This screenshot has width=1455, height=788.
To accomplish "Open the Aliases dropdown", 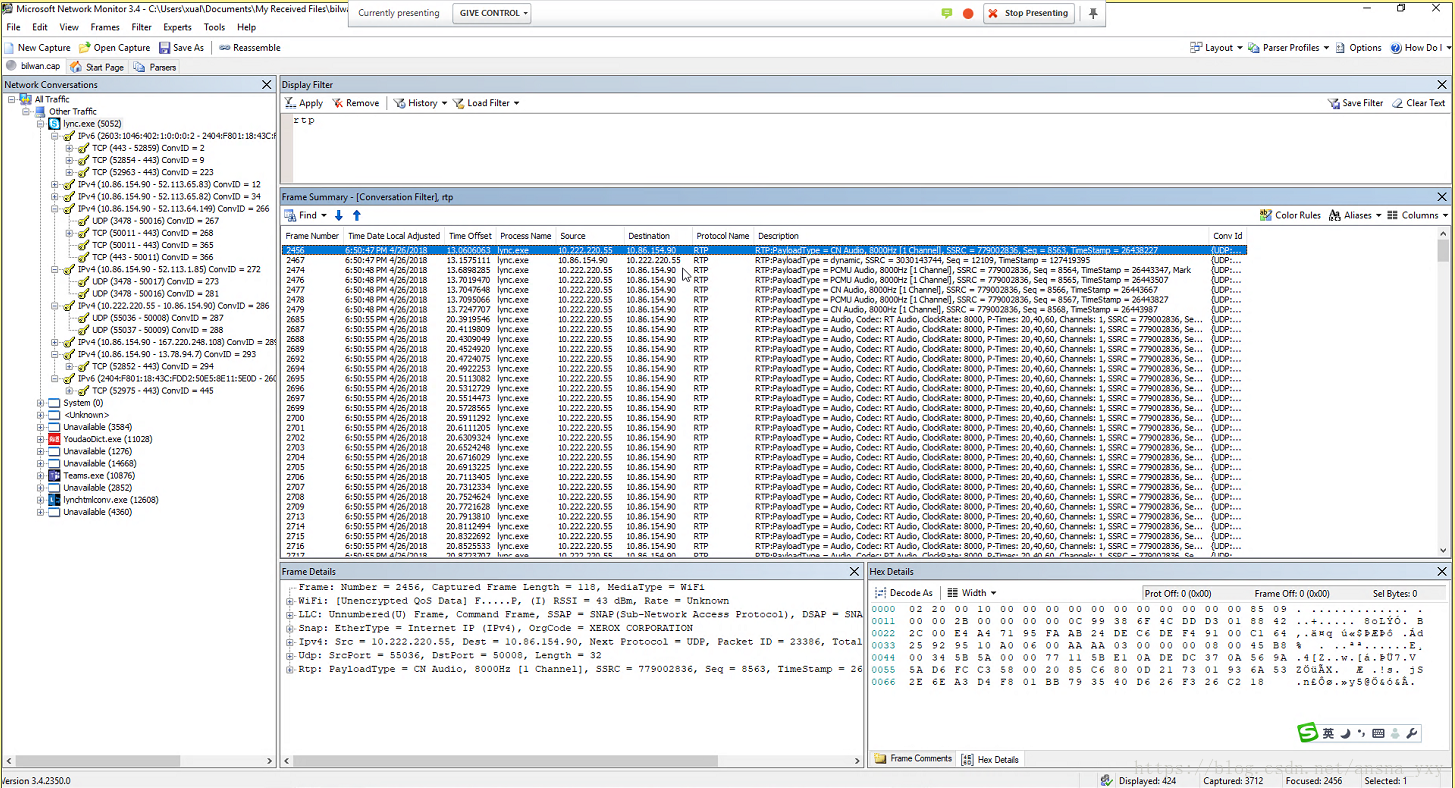I will pos(1355,215).
